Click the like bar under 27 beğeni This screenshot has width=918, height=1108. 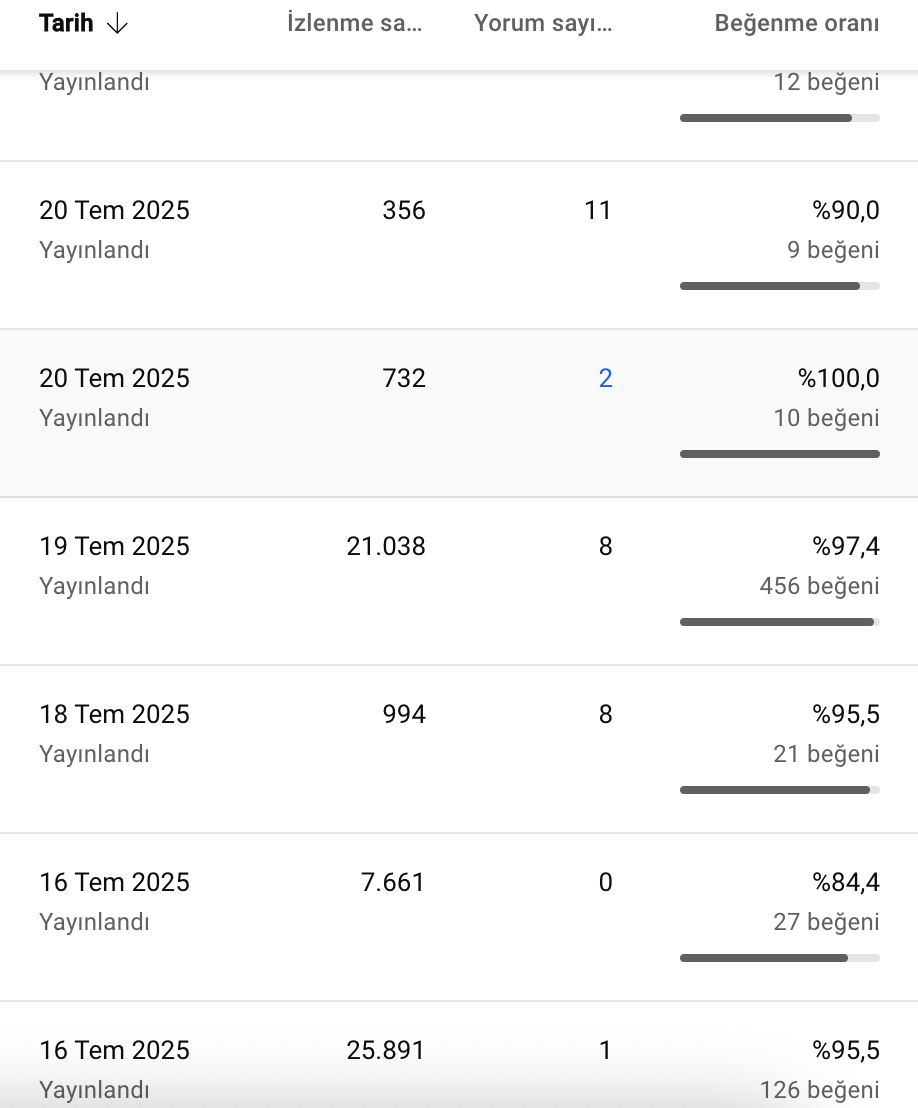[x=779, y=958]
